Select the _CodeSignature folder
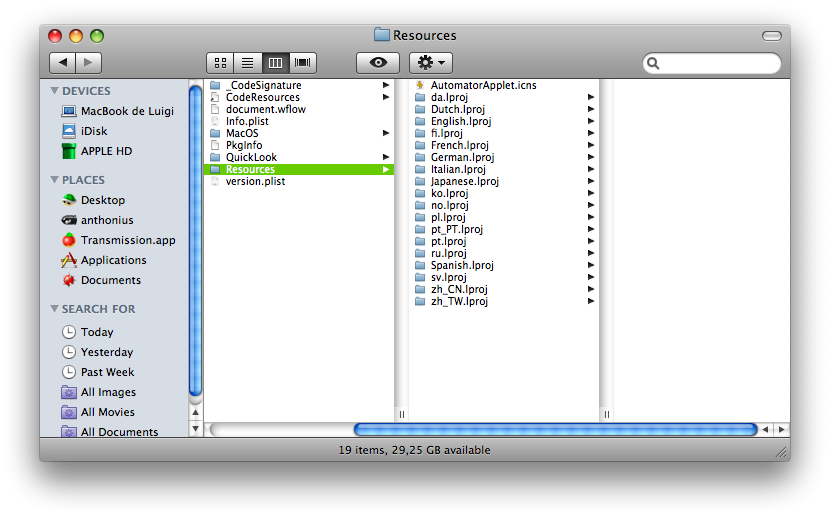The width and height of the screenshot is (830, 516). tap(299, 85)
